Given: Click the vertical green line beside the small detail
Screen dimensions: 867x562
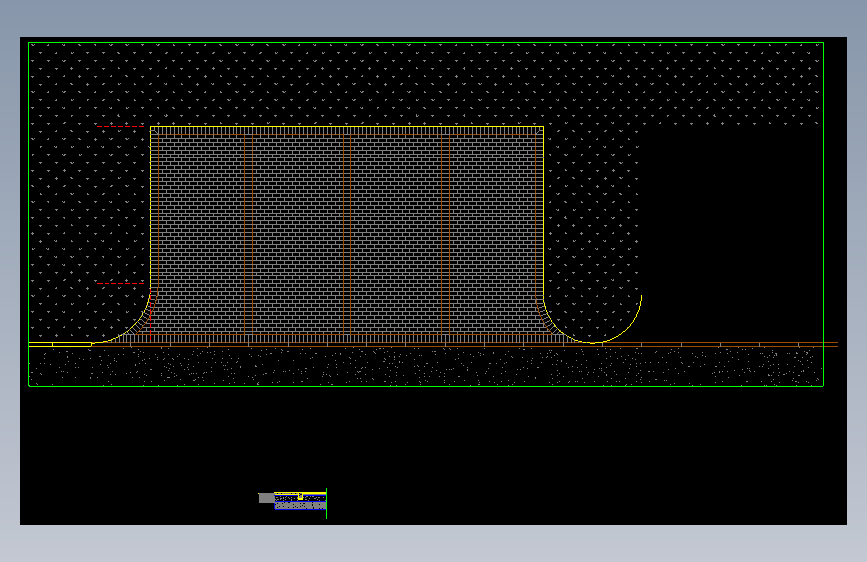Looking at the screenshot, I should tap(327, 503).
